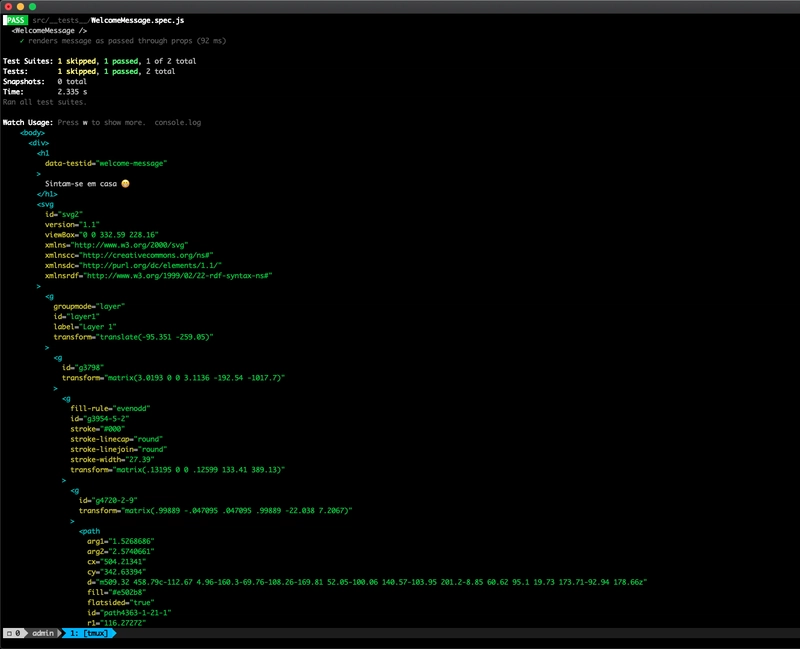
Task: Click the id="g3954-5-2" attribute
Action: (100, 418)
